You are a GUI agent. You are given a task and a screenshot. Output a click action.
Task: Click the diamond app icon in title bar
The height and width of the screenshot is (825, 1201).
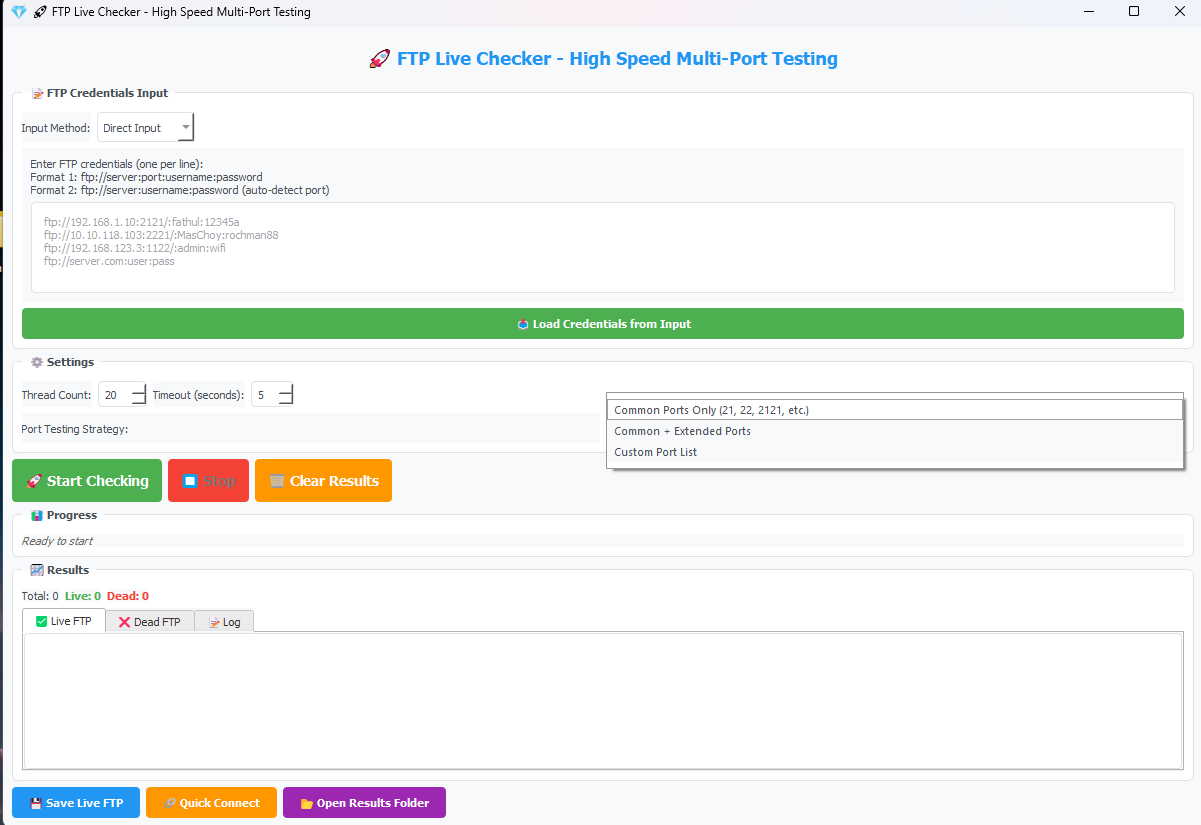coord(18,12)
